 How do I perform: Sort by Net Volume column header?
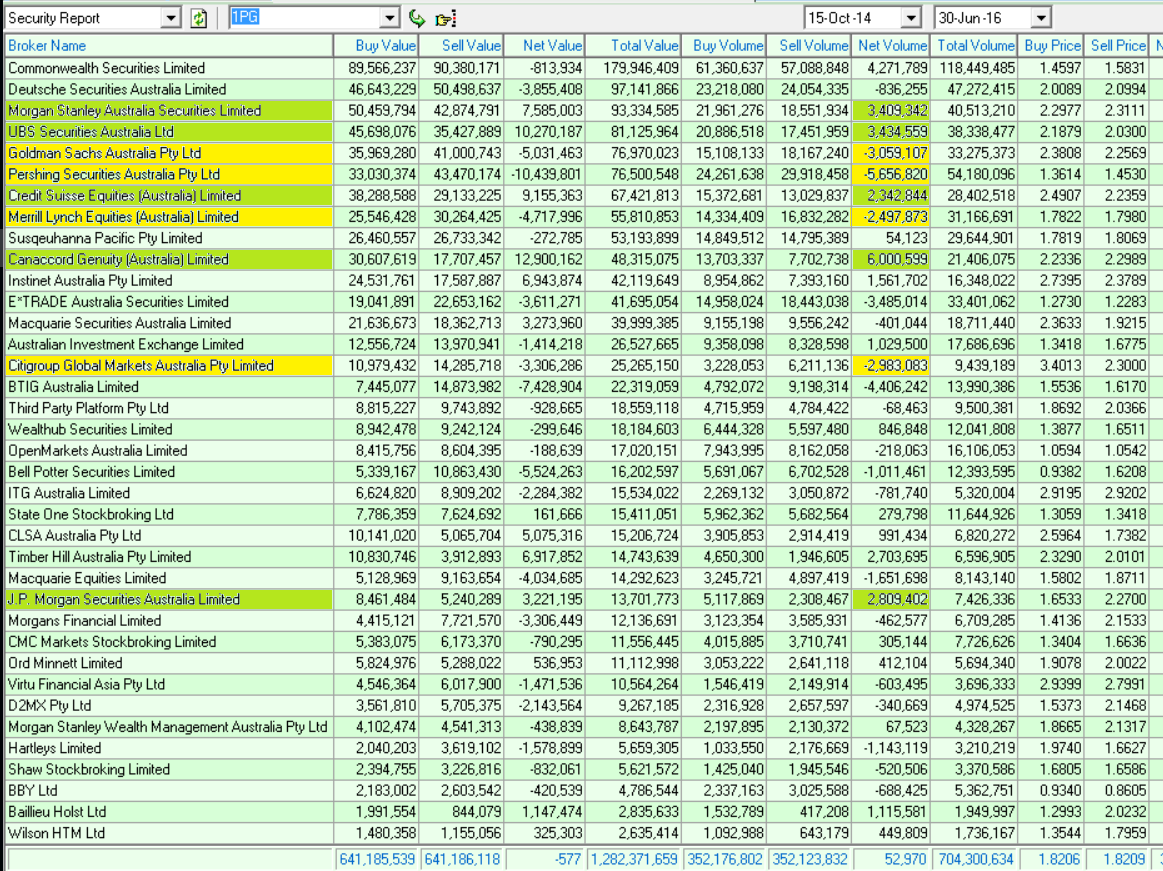tap(891, 45)
